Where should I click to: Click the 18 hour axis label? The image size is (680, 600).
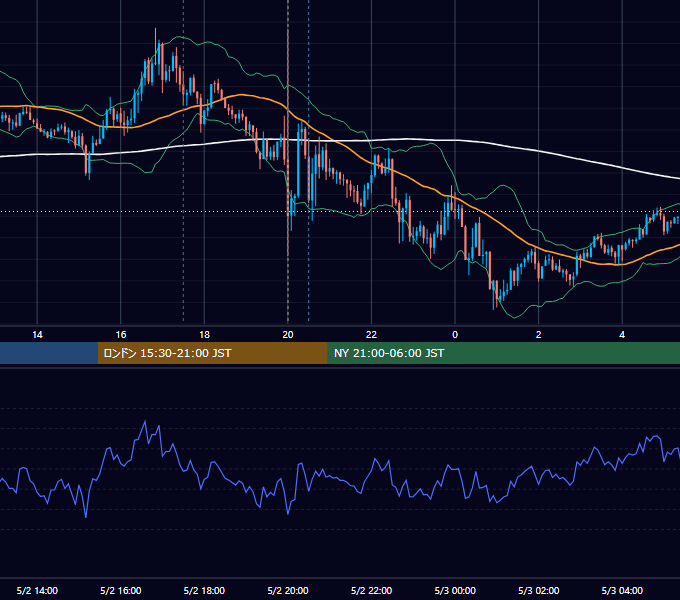click(204, 335)
